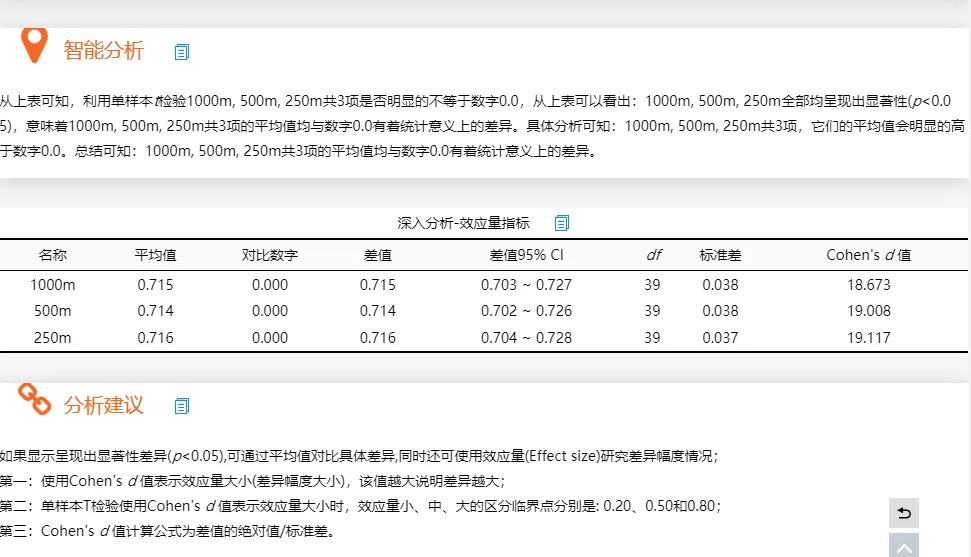Click the confidence interval 0.703 ~ 0.727
This screenshot has width=971, height=557.
coord(526,285)
